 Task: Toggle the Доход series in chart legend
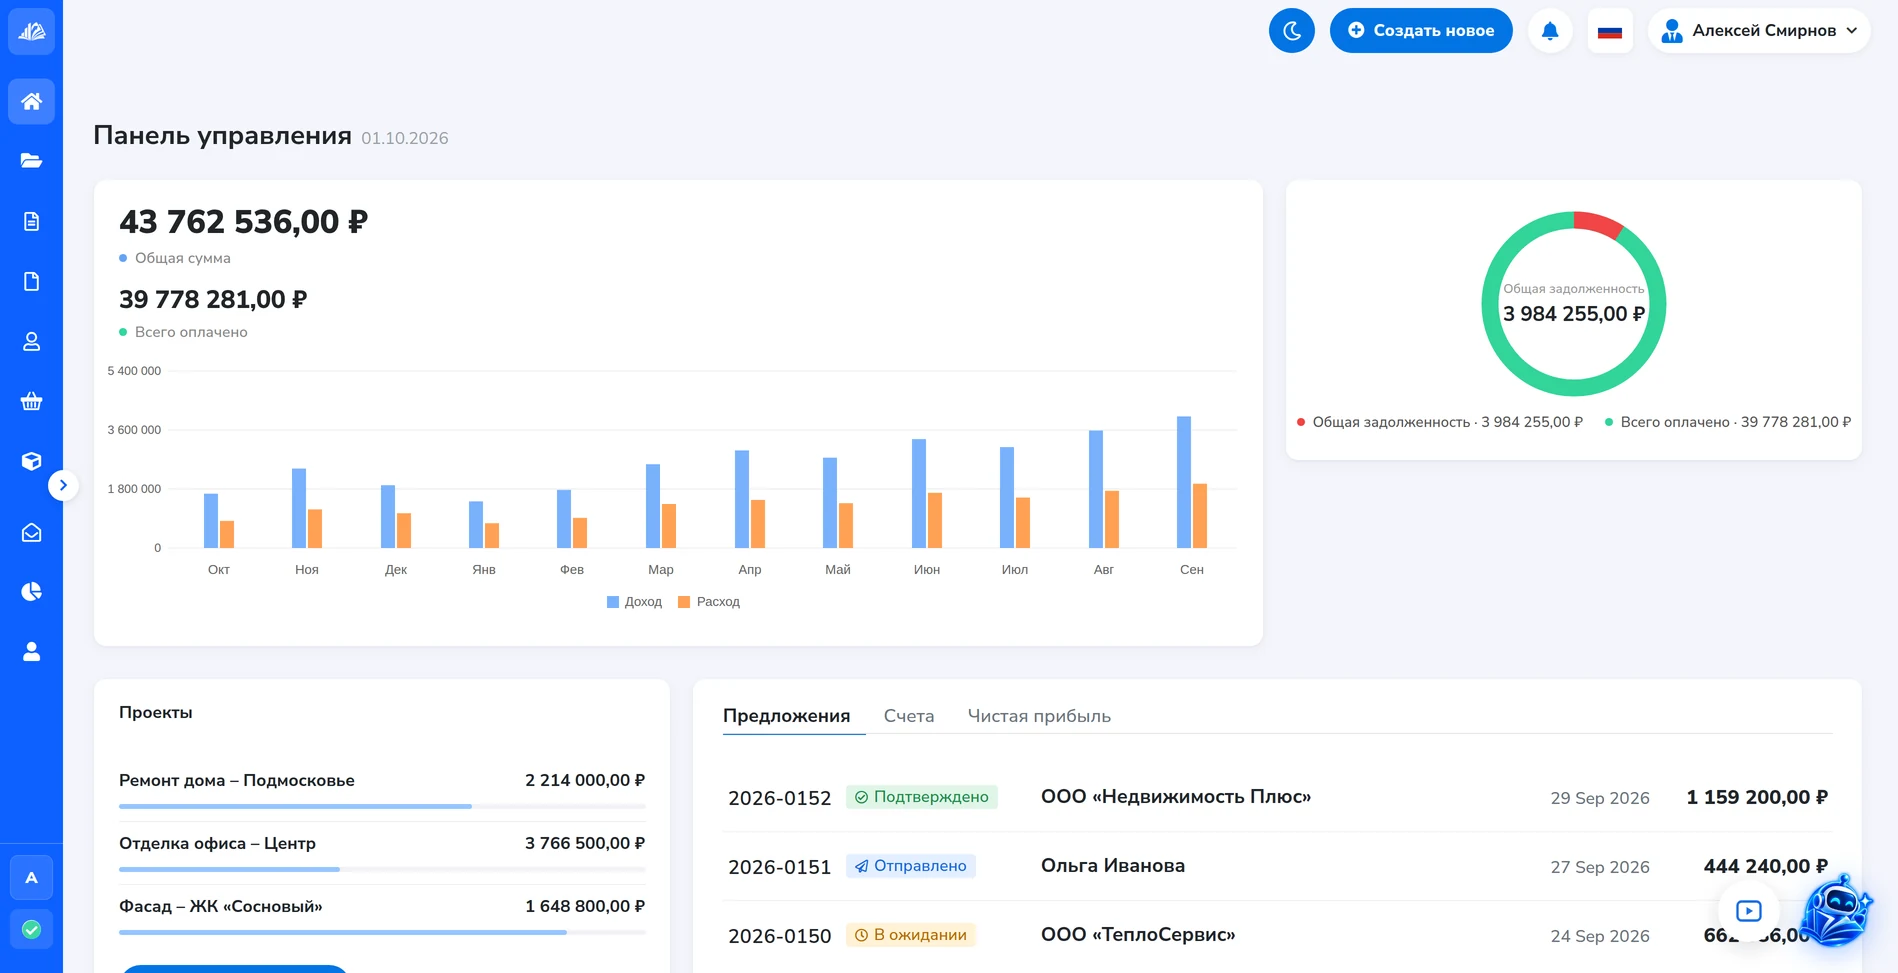pos(634,602)
